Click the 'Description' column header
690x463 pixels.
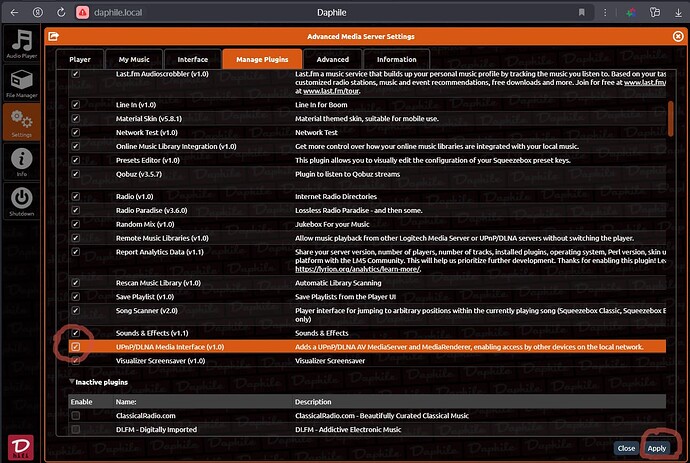pos(313,402)
